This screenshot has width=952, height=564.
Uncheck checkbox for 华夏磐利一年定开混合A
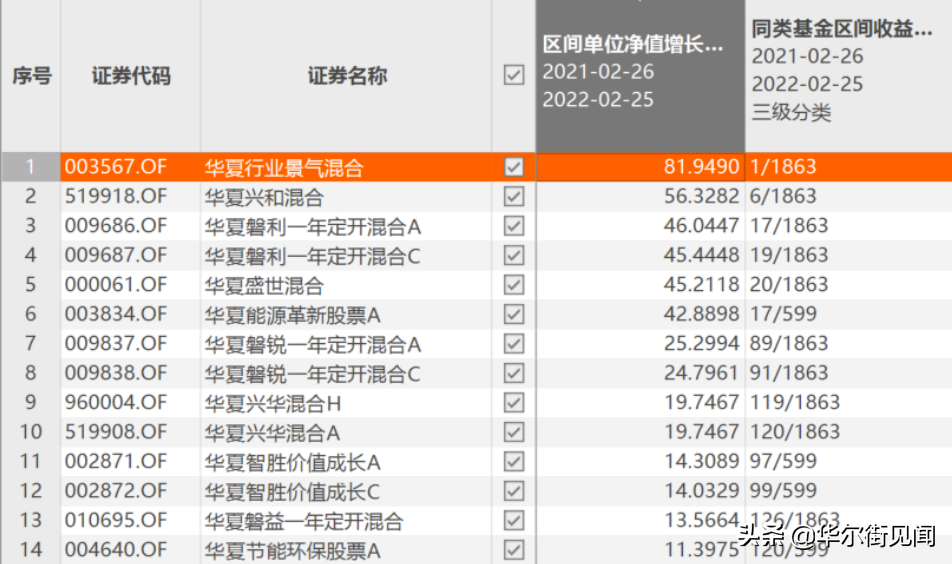[514, 226]
